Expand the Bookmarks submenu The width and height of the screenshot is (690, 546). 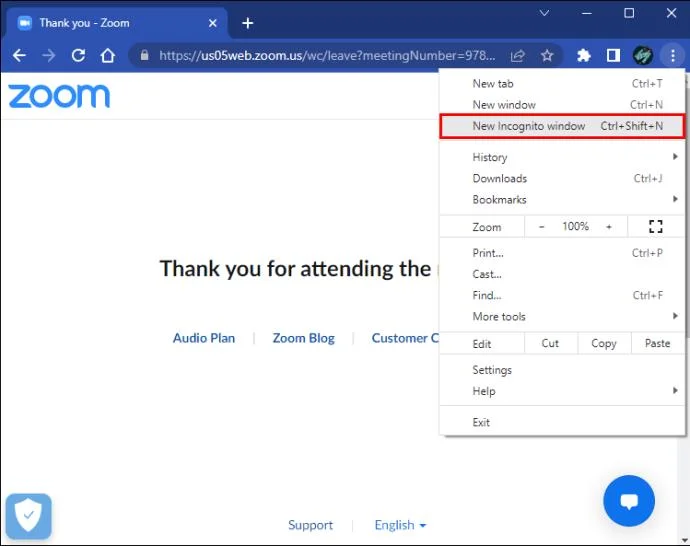click(562, 199)
